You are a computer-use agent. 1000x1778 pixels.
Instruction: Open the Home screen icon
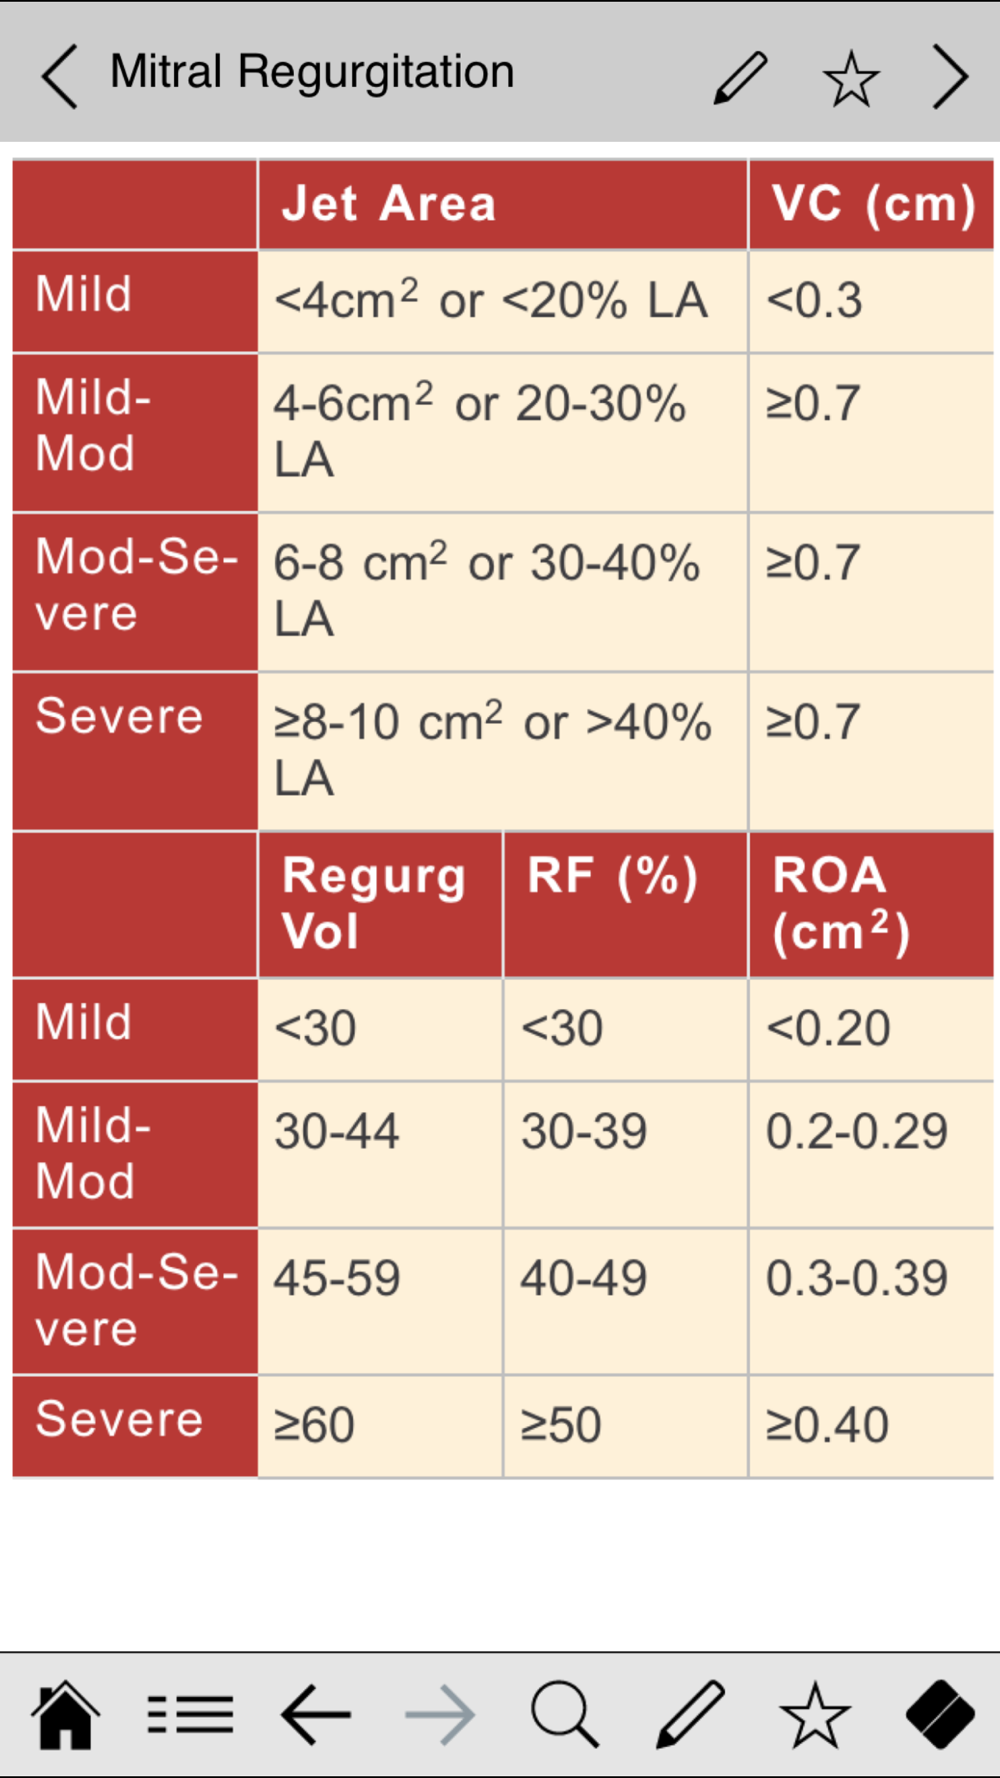66,1714
